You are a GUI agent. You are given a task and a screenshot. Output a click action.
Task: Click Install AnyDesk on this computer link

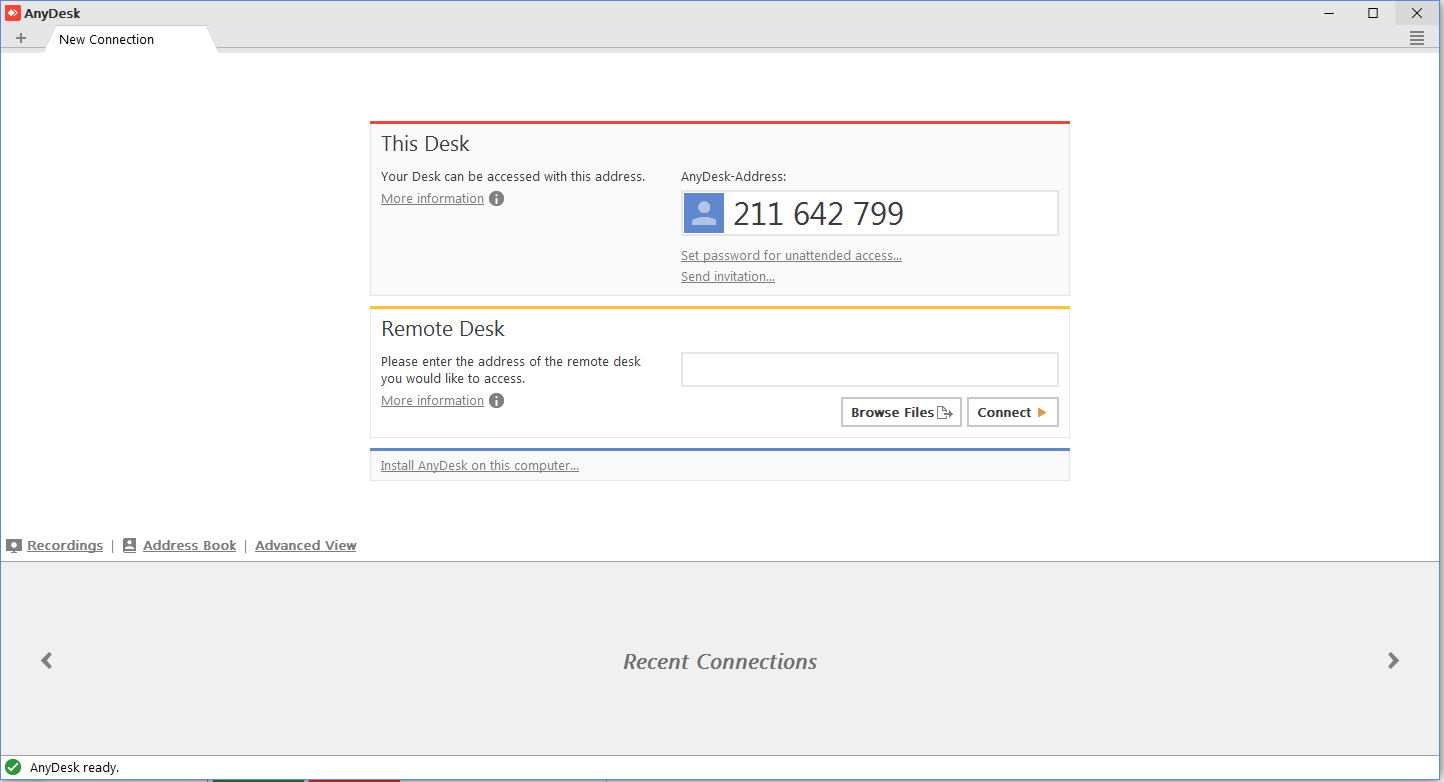tap(479, 465)
